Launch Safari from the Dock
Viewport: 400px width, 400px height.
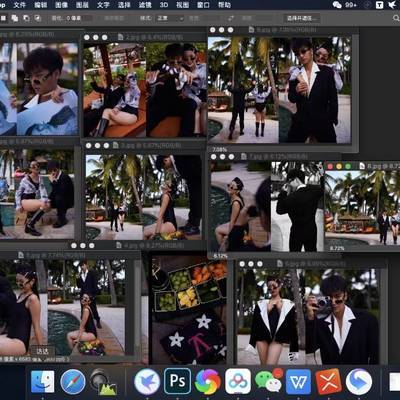click(73, 382)
